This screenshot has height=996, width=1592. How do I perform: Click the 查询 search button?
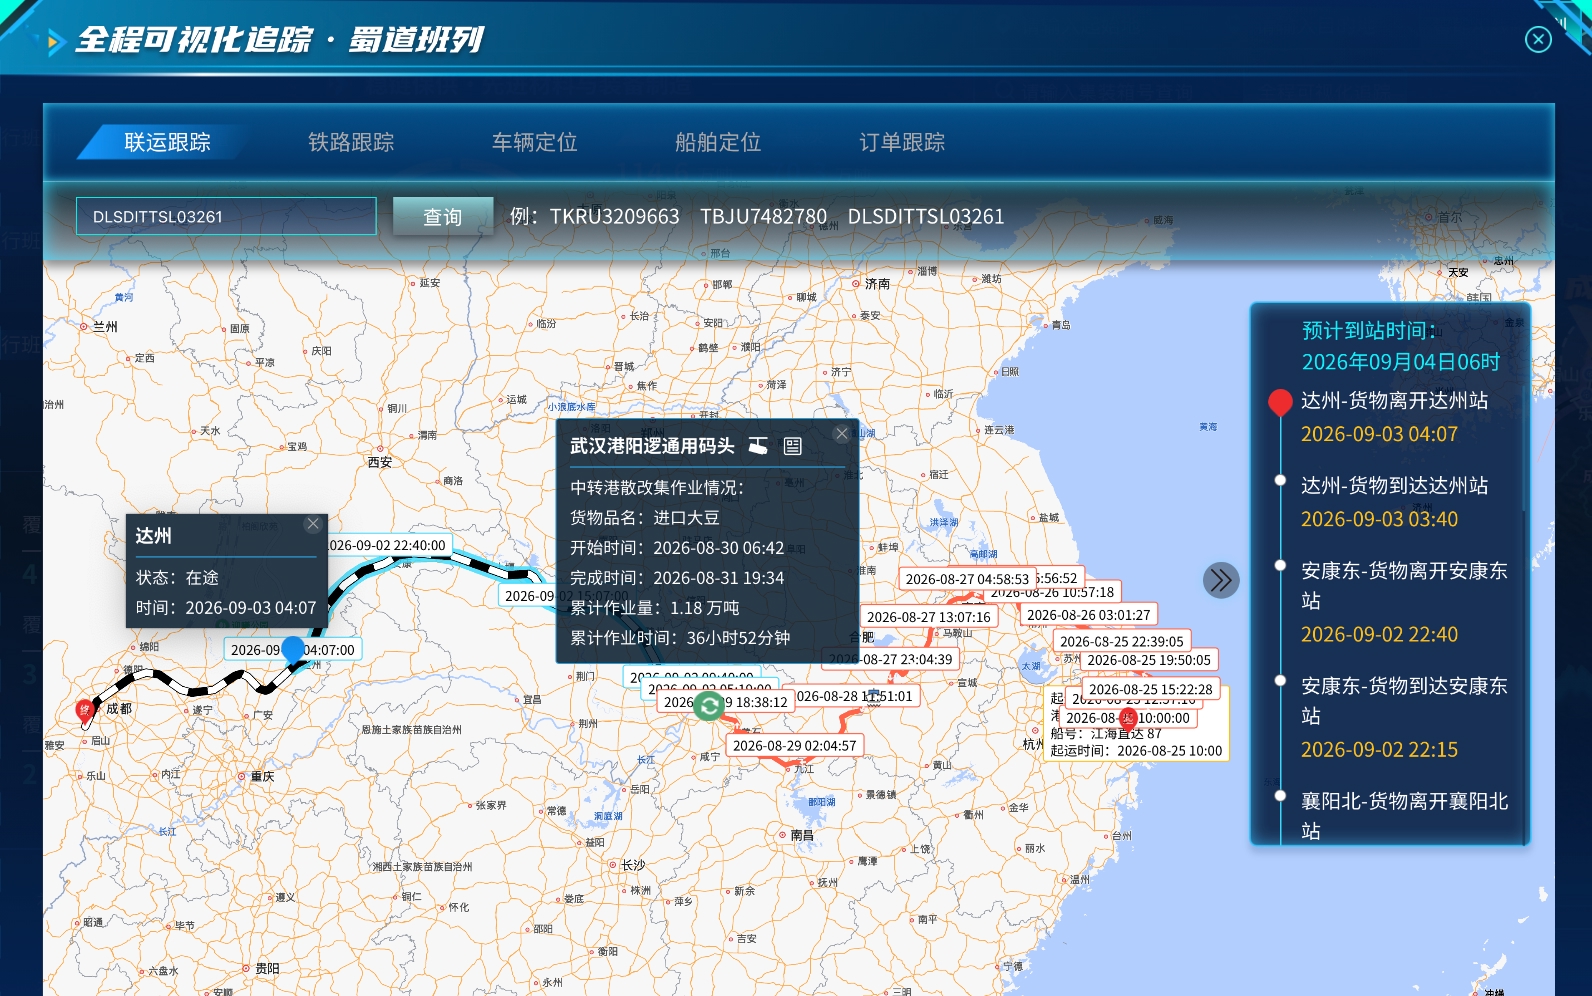pos(443,216)
